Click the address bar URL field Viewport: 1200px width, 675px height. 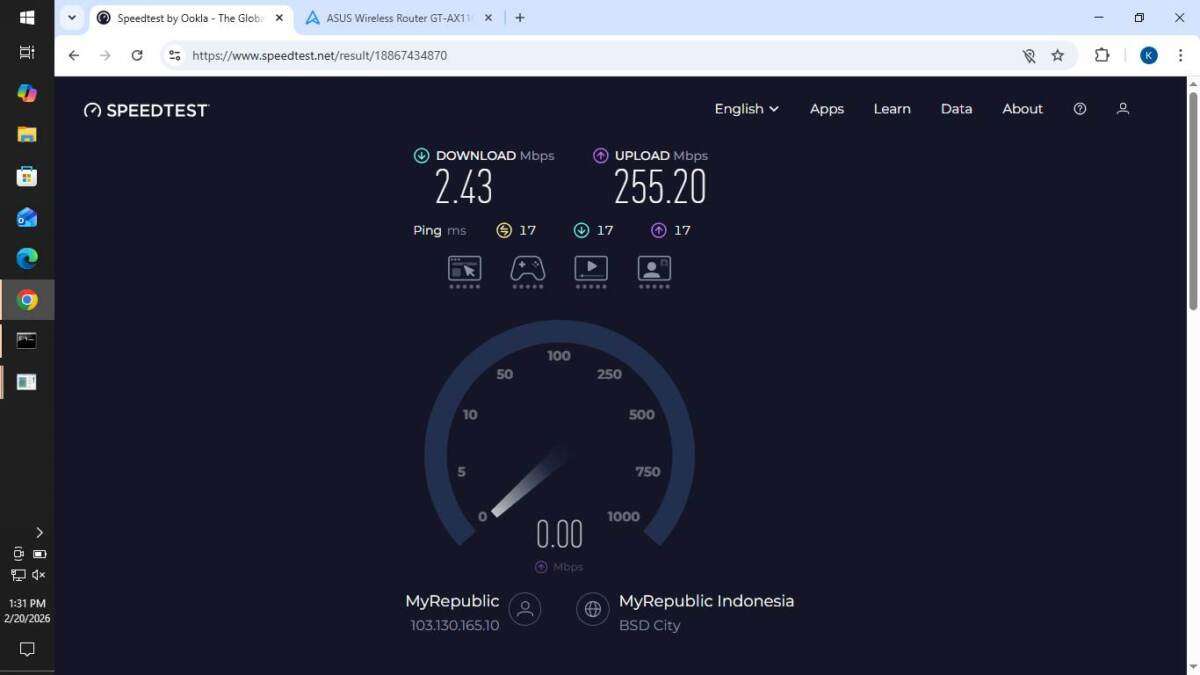[x=600, y=56]
